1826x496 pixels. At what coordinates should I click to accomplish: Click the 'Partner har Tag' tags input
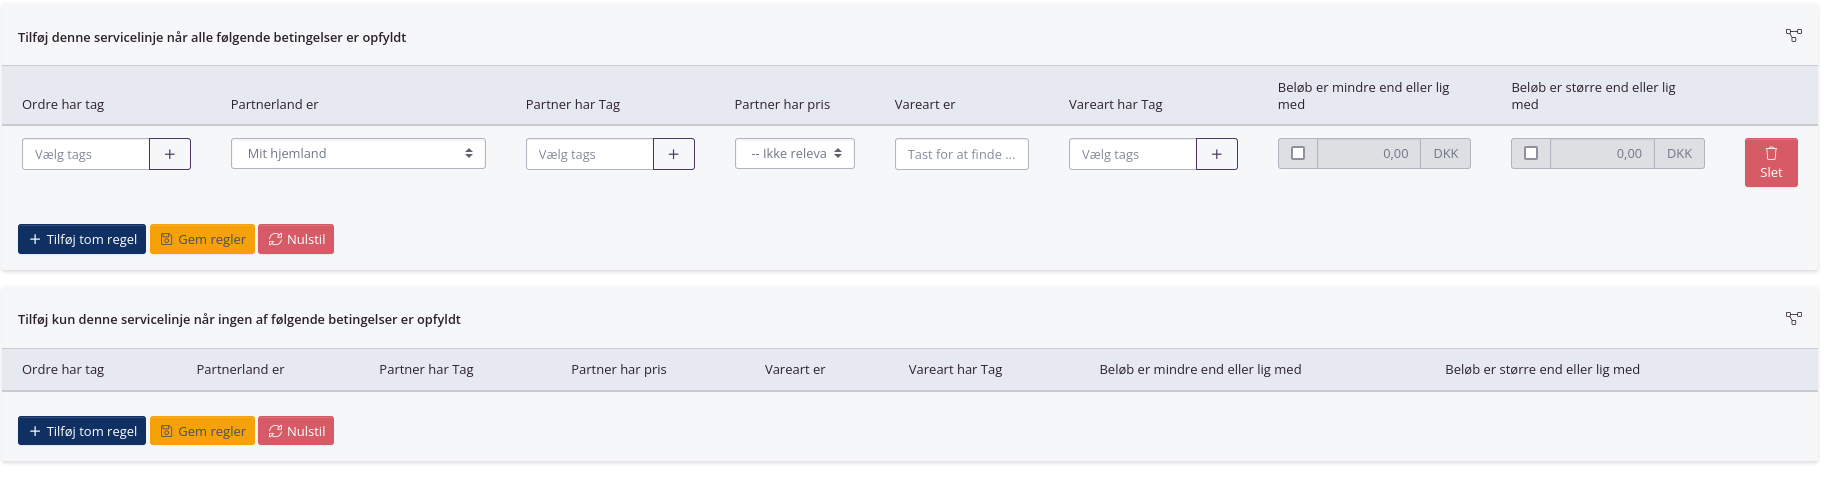590,154
